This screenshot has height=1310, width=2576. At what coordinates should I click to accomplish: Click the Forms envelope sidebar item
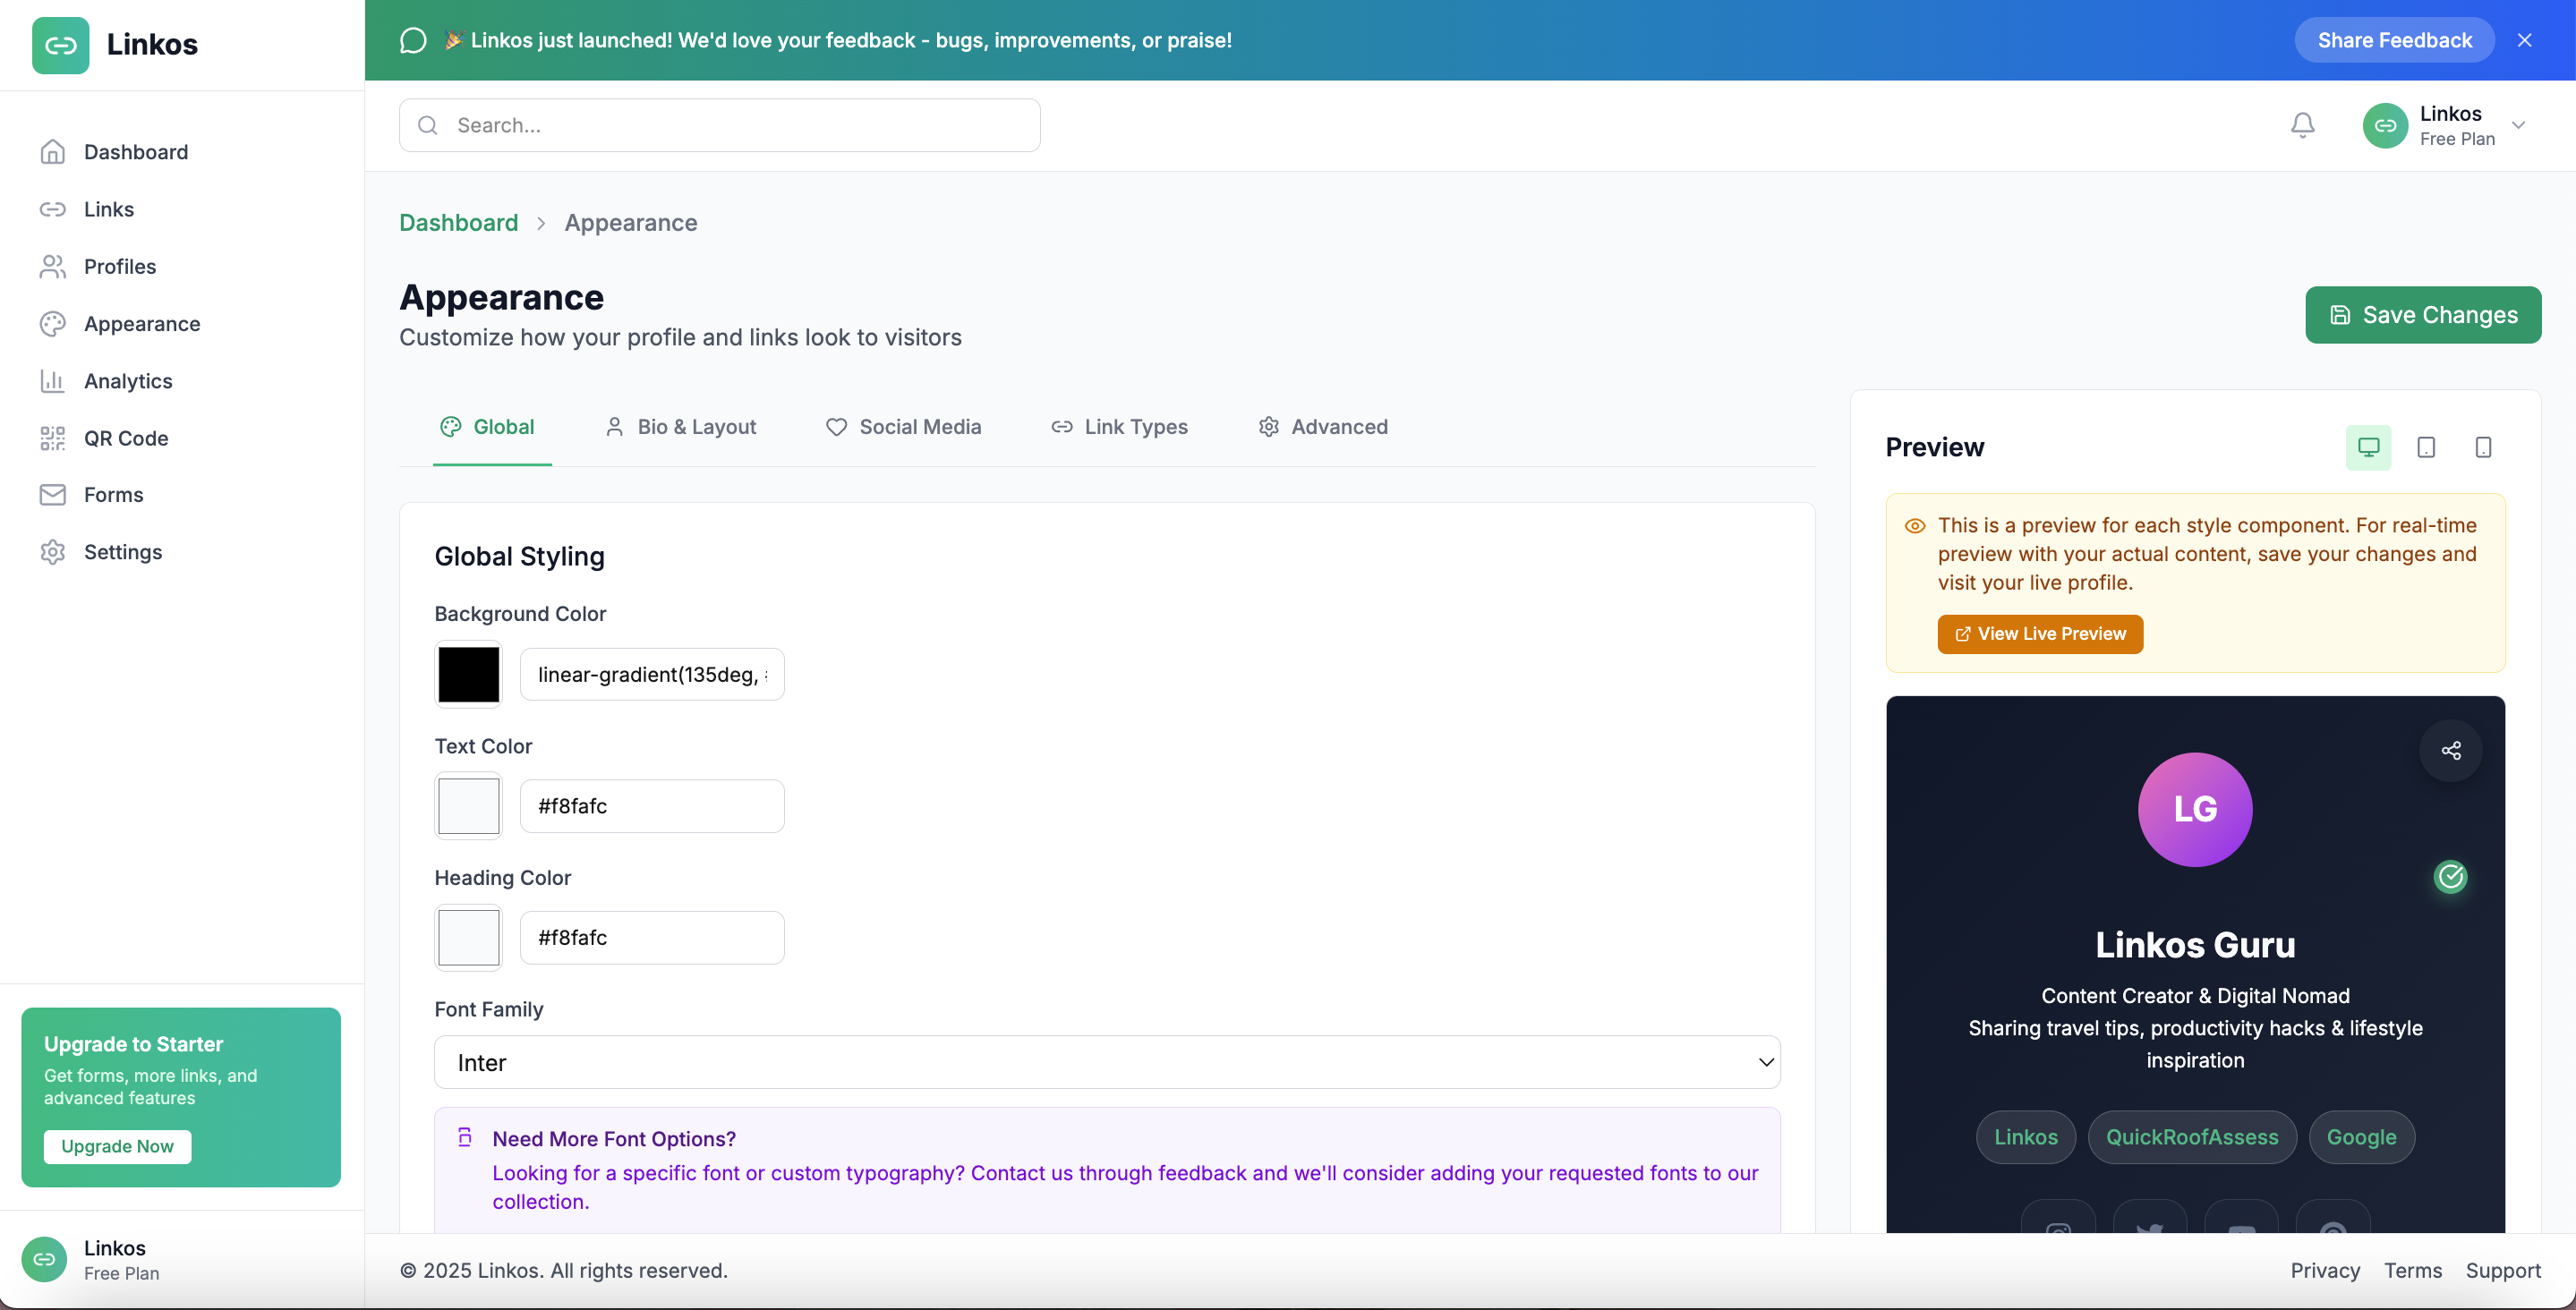[113, 495]
